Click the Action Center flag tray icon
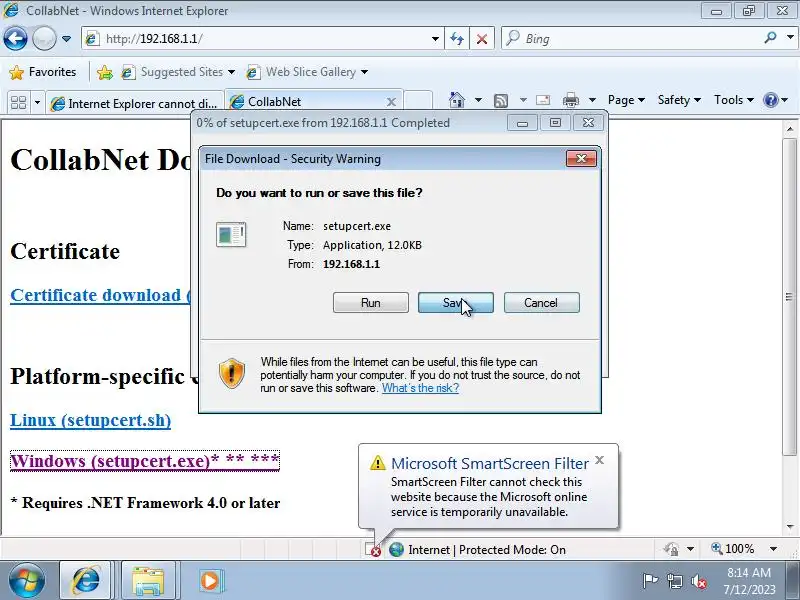The height and width of the screenshot is (600, 800). tap(649, 581)
